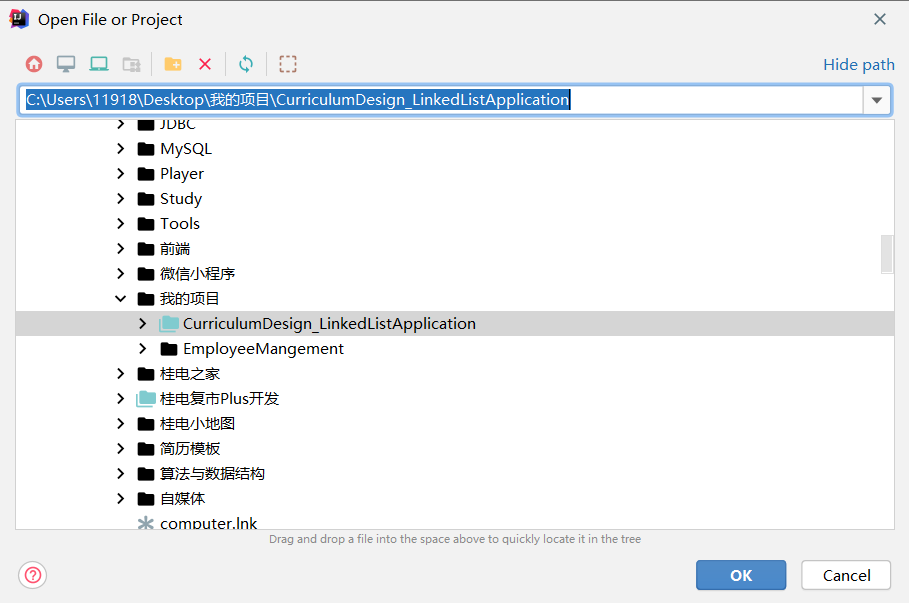Click the file tree vertical scrollbar thumb
909x603 pixels.
click(886, 253)
